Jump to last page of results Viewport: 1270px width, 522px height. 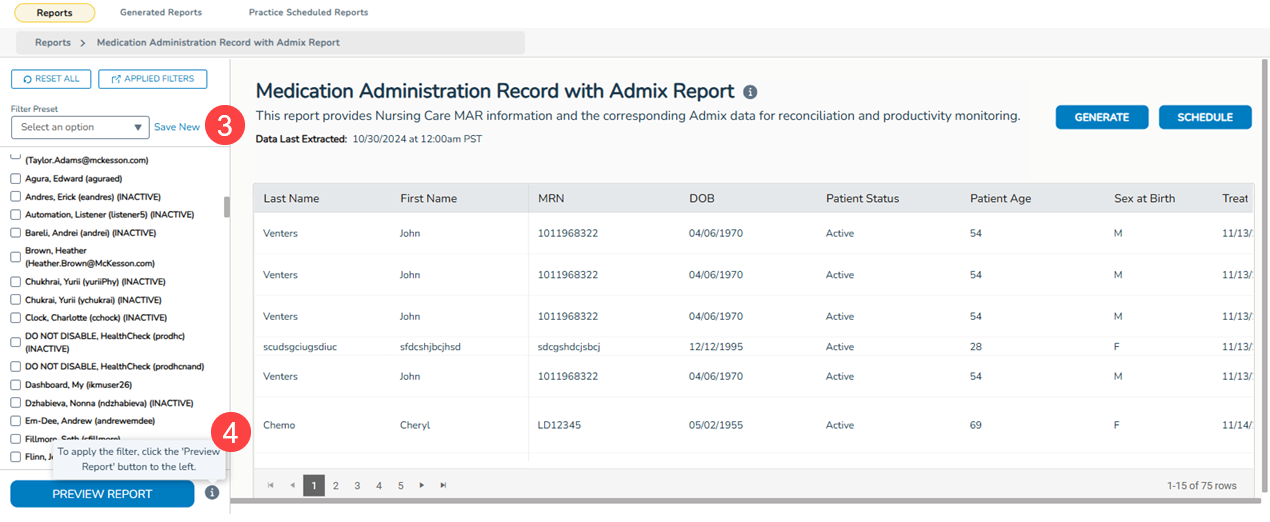tap(443, 485)
